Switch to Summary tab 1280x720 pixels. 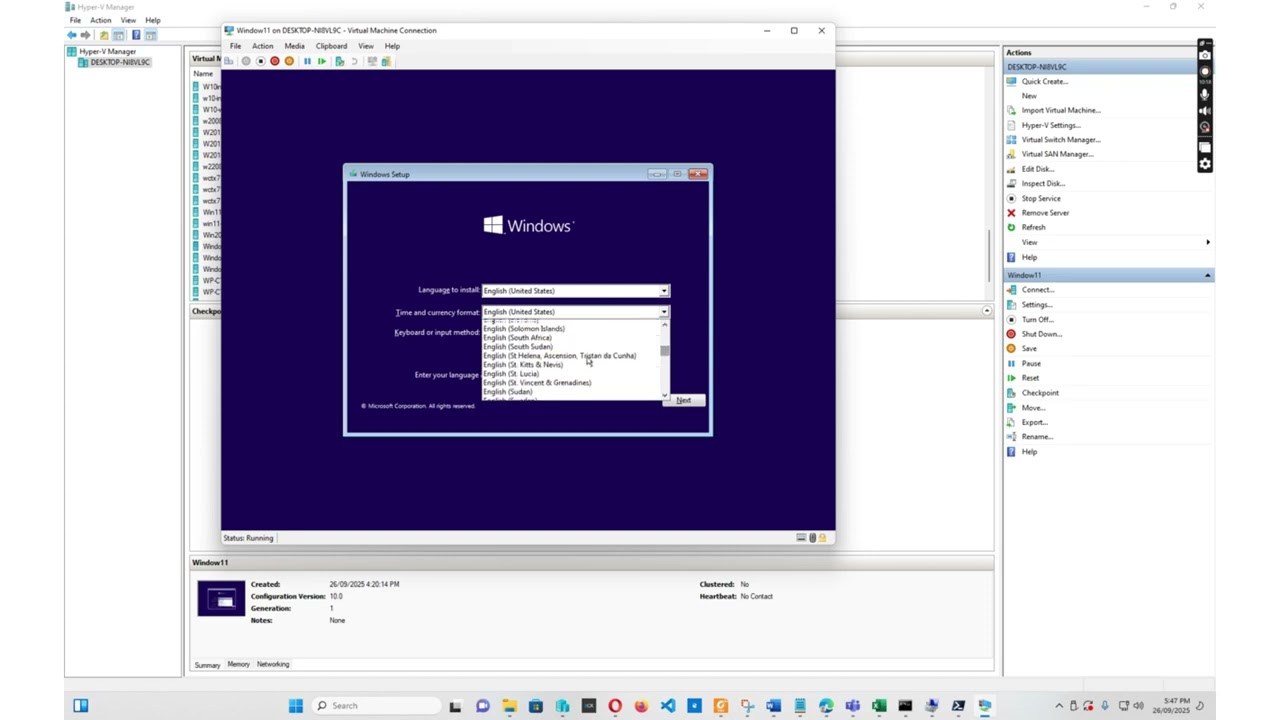(x=207, y=665)
